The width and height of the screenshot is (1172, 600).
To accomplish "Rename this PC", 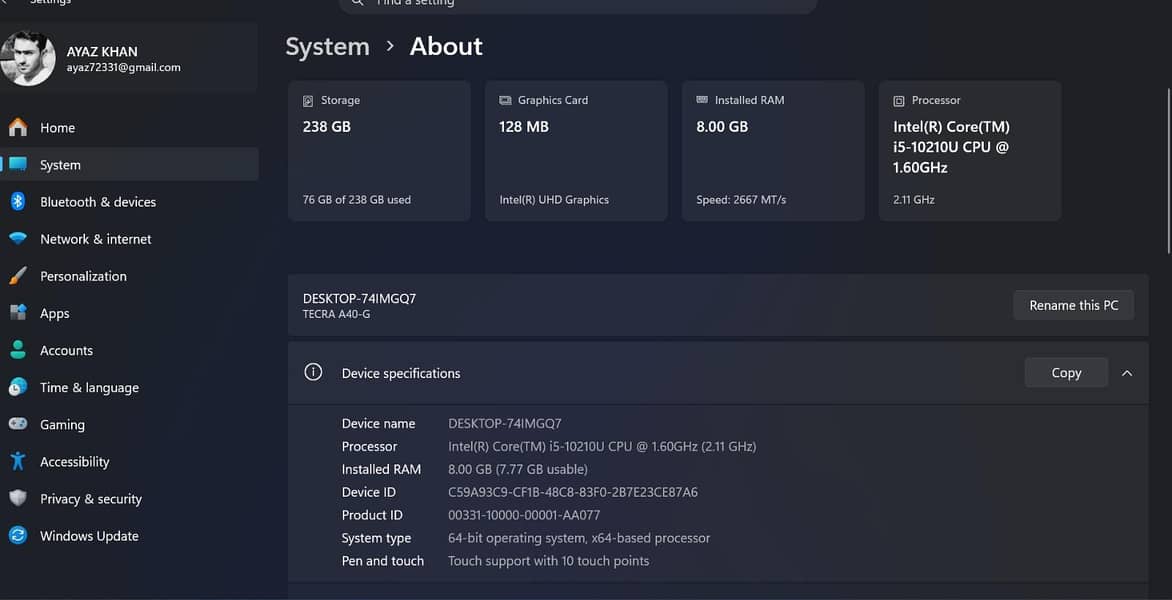I will click(x=1073, y=305).
